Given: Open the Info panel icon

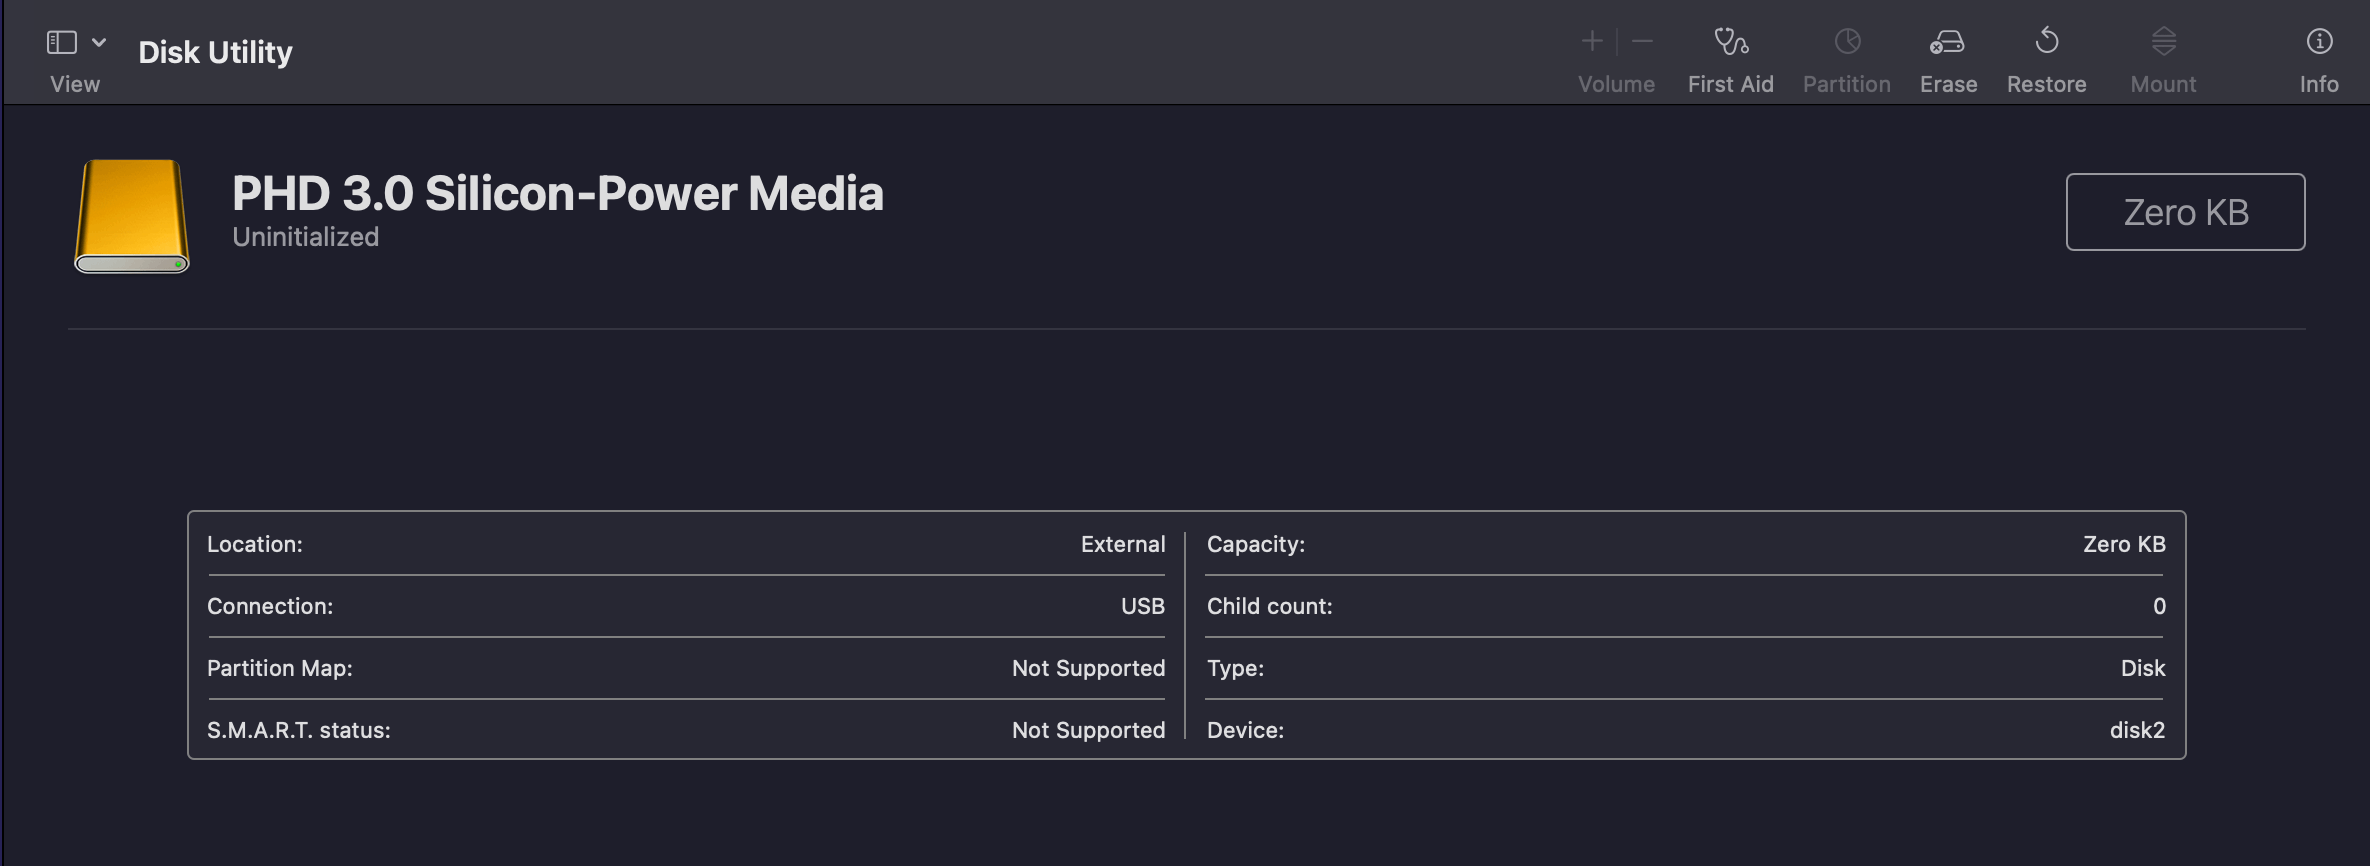Looking at the screenshot, I should point(2319,41).
